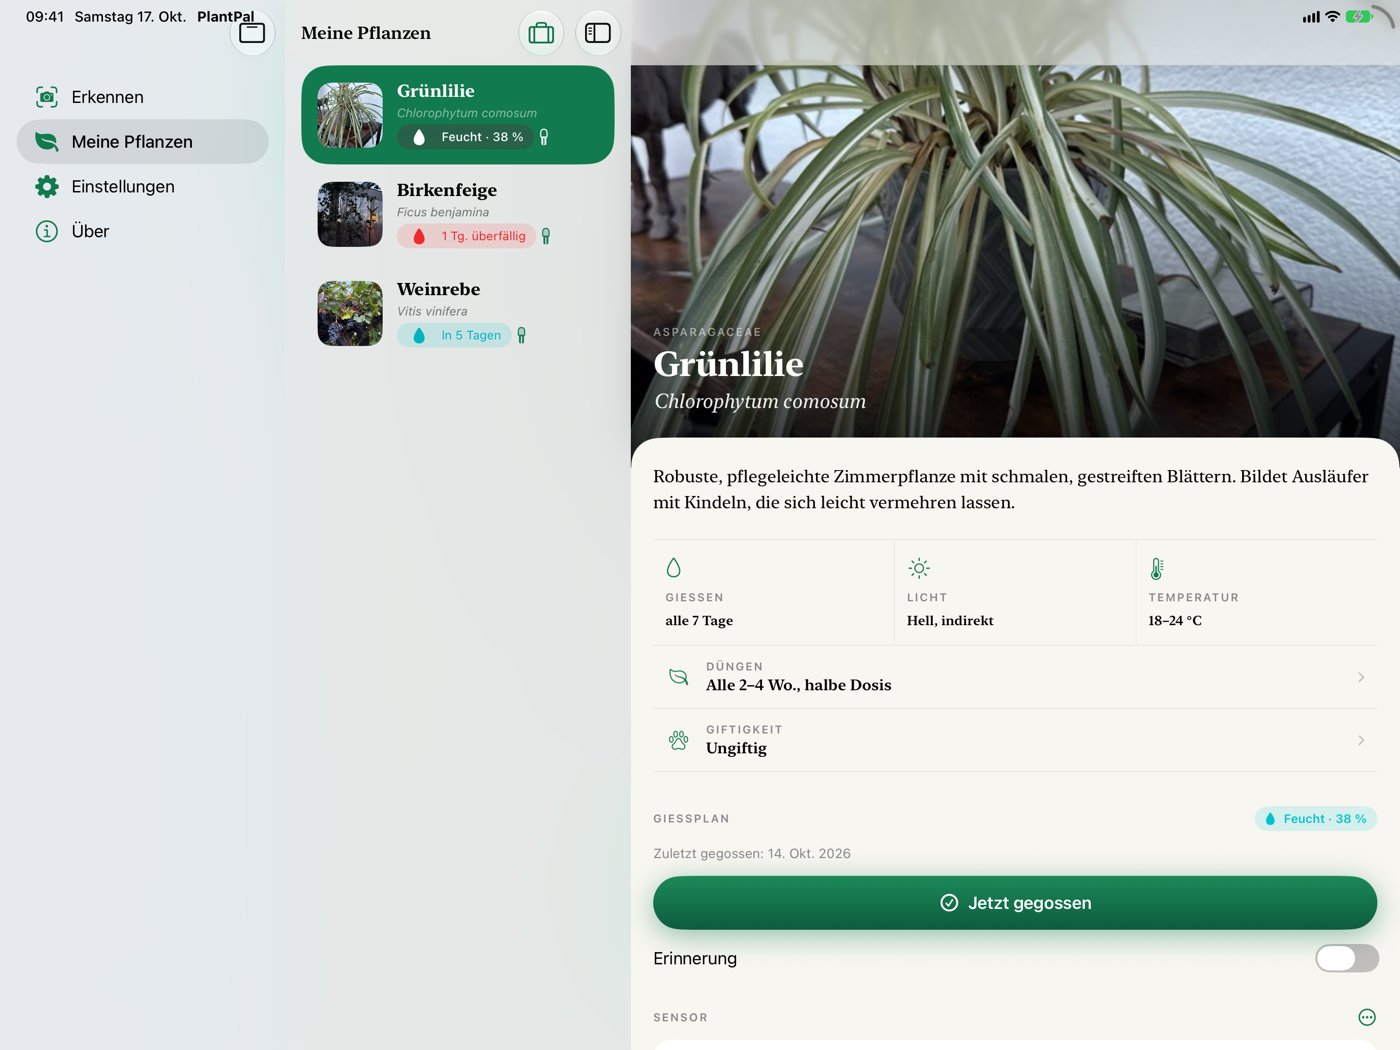
Task: Open the Über info page
Action: point(143,231)
